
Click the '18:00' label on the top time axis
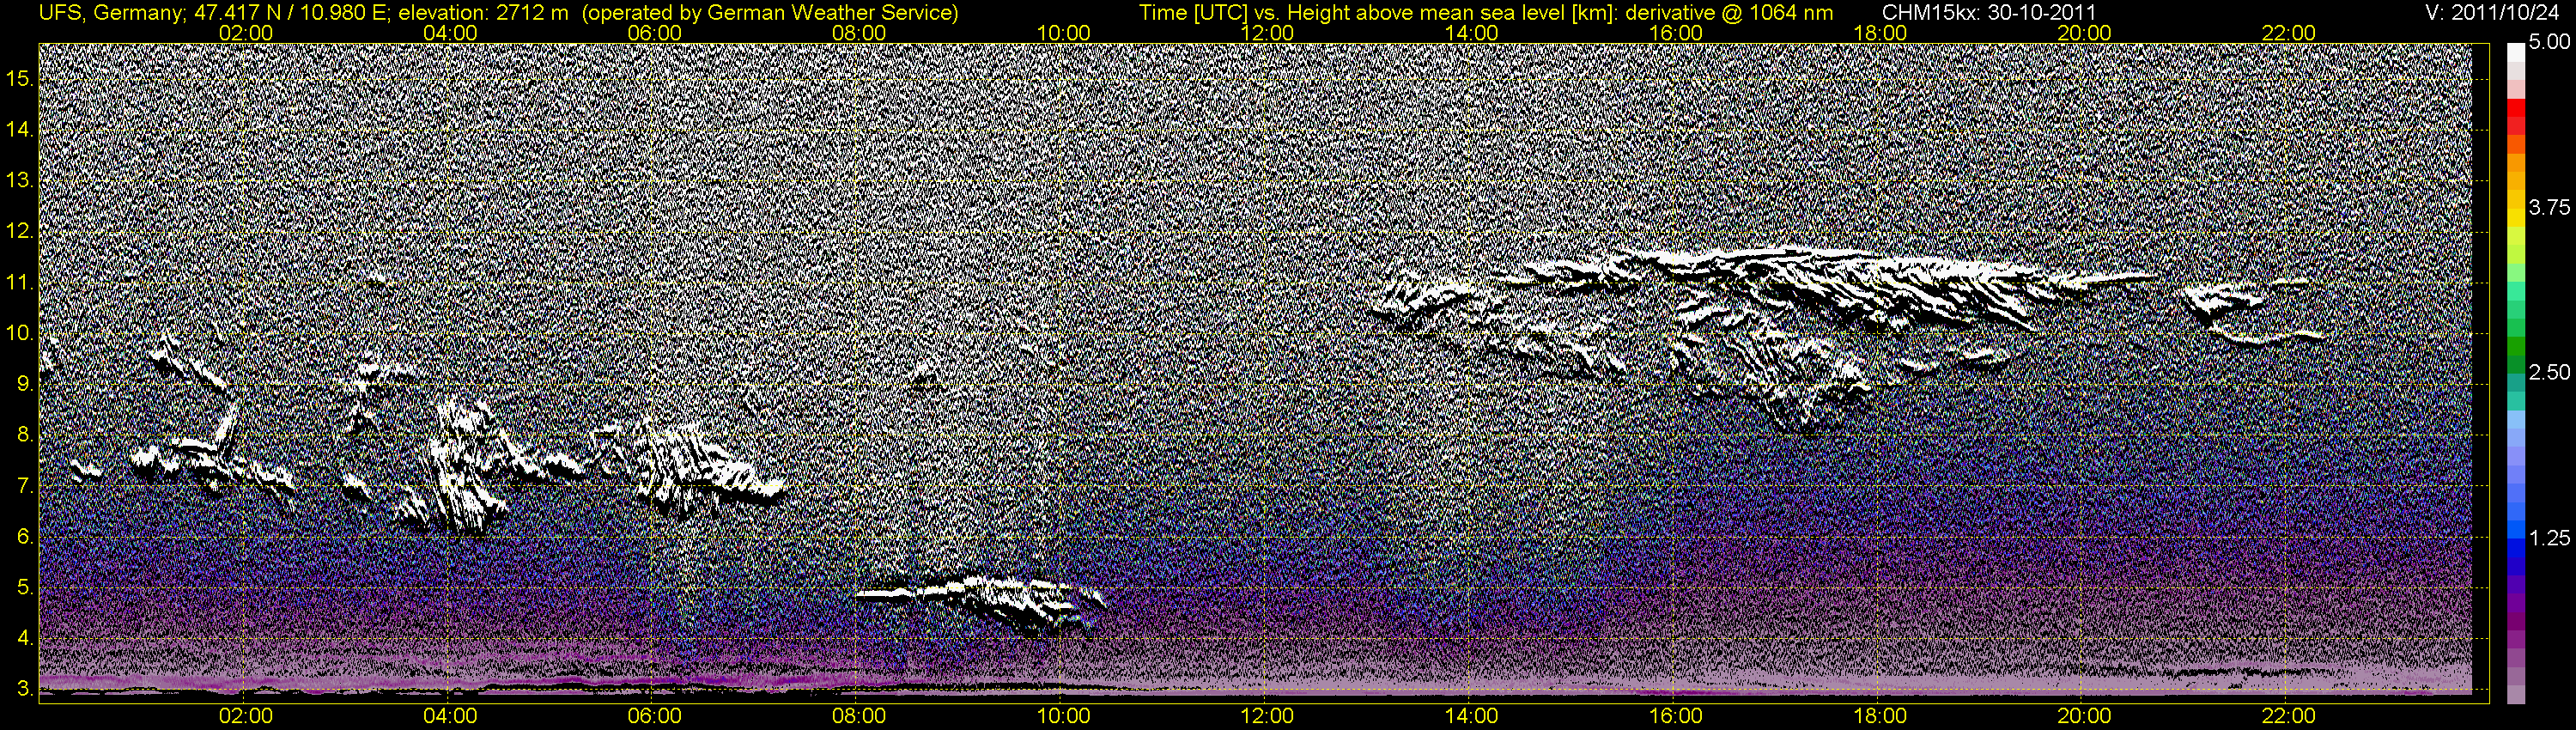tap(1880, 33)
